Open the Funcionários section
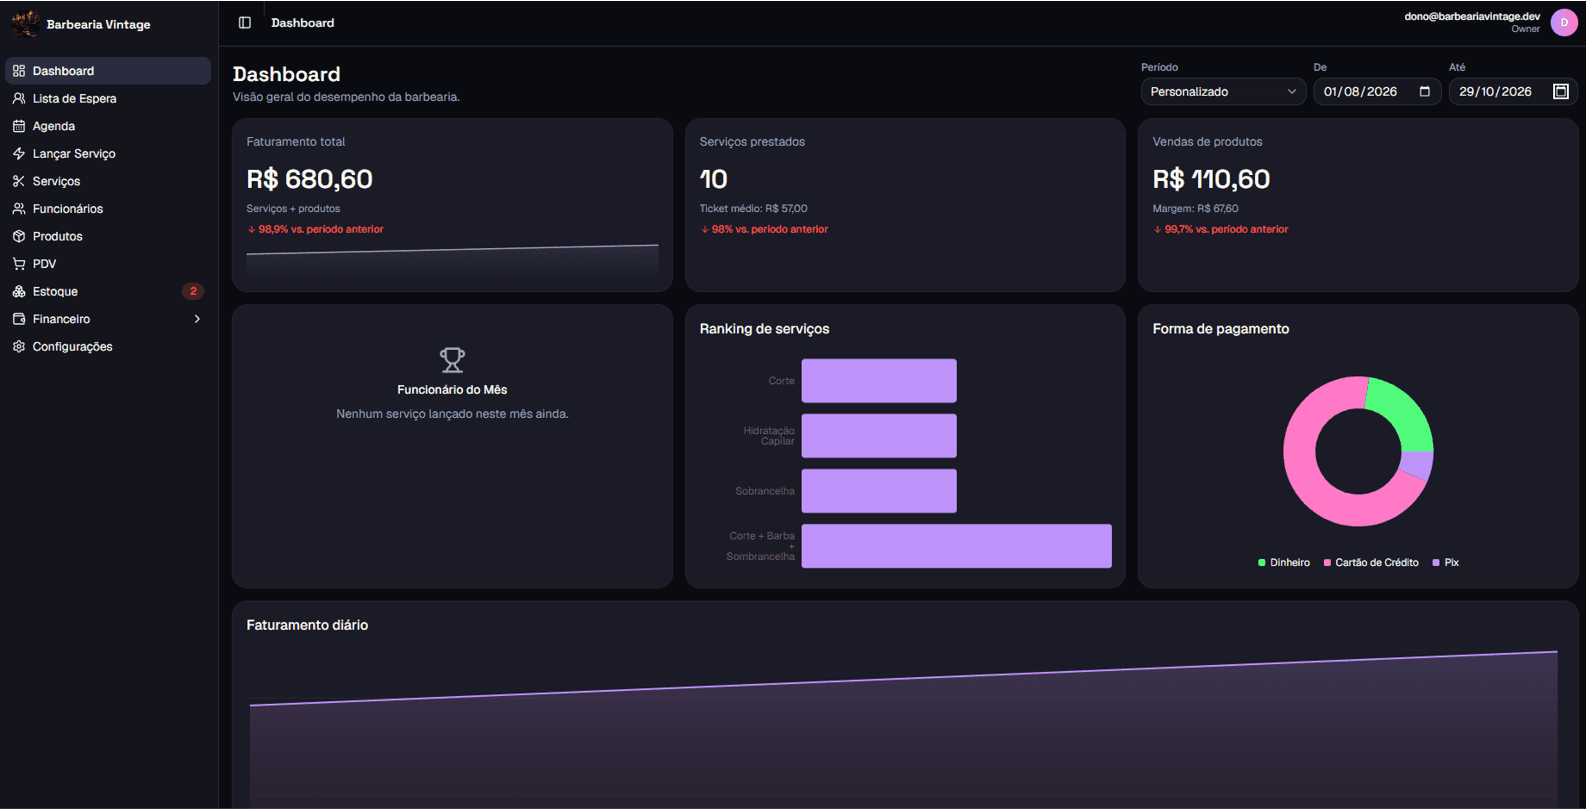This screenshot has width=1586, height=809. pos(108,208)
